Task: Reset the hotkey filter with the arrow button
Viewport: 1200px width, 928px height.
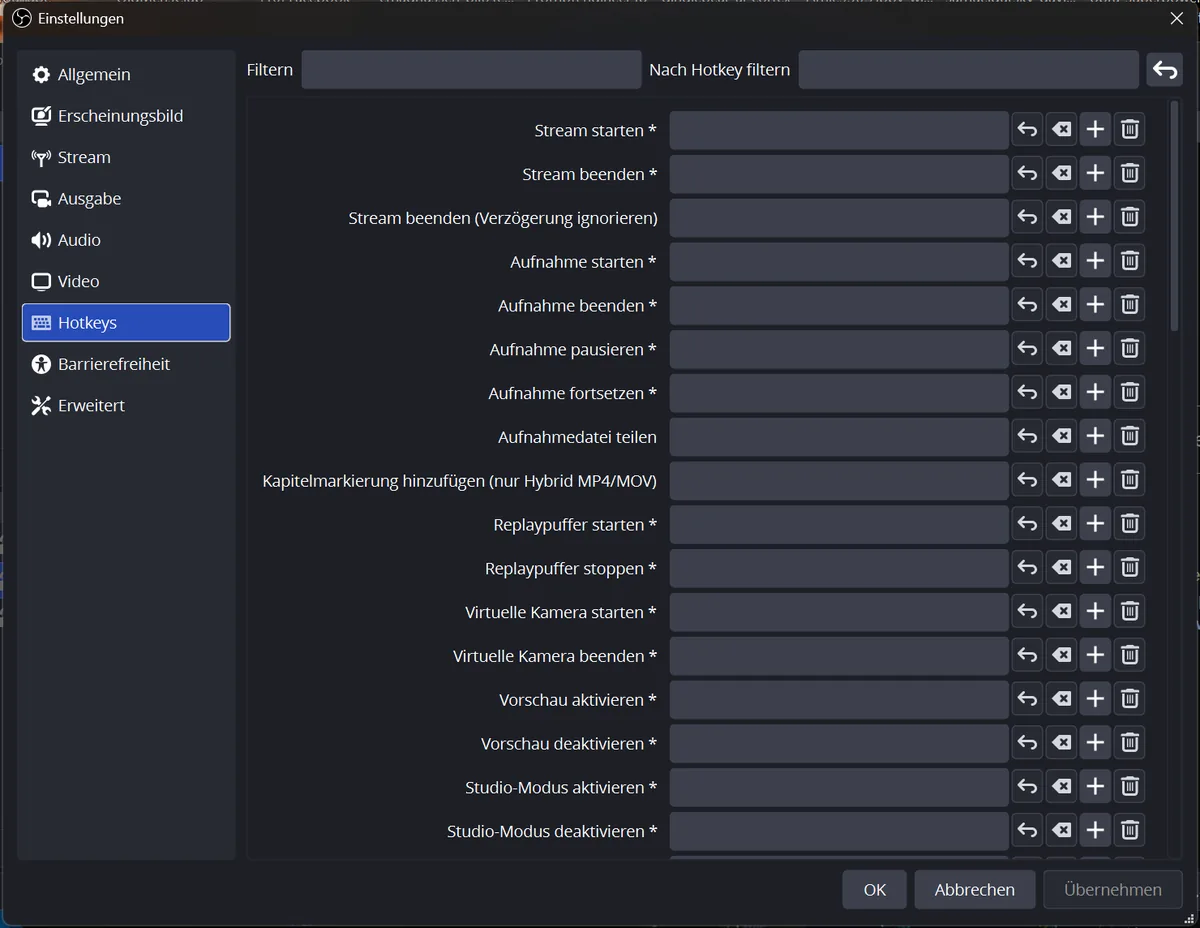Action: point(1164,70)
